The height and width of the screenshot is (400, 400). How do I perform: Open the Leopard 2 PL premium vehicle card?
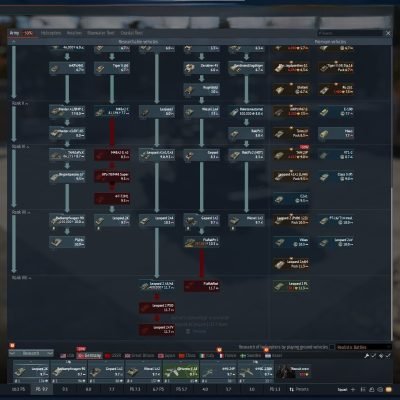click(291, 286)
